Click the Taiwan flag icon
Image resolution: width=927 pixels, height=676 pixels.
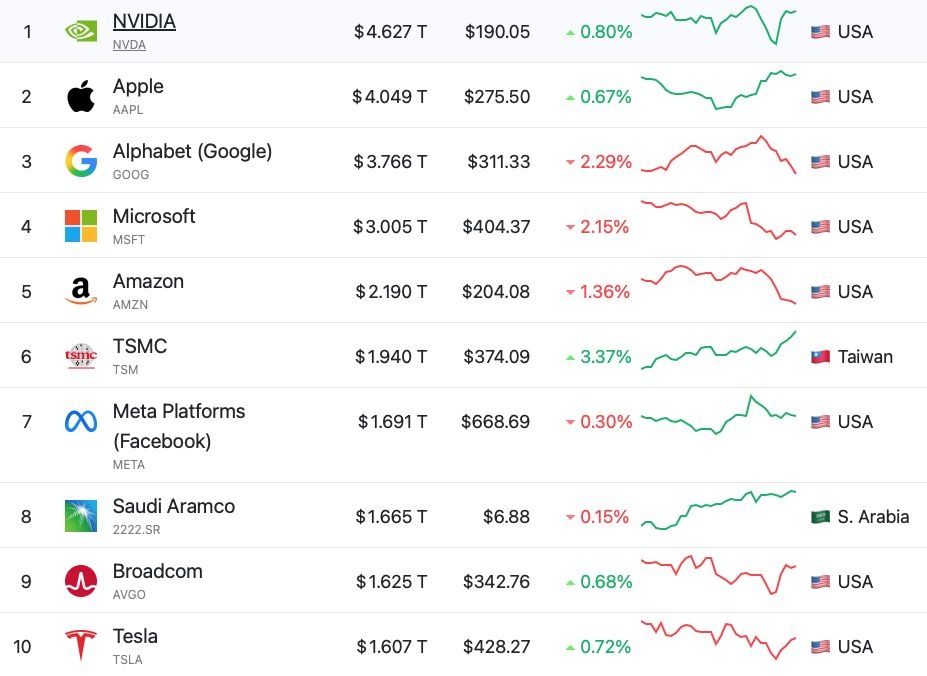pos(820,357)
